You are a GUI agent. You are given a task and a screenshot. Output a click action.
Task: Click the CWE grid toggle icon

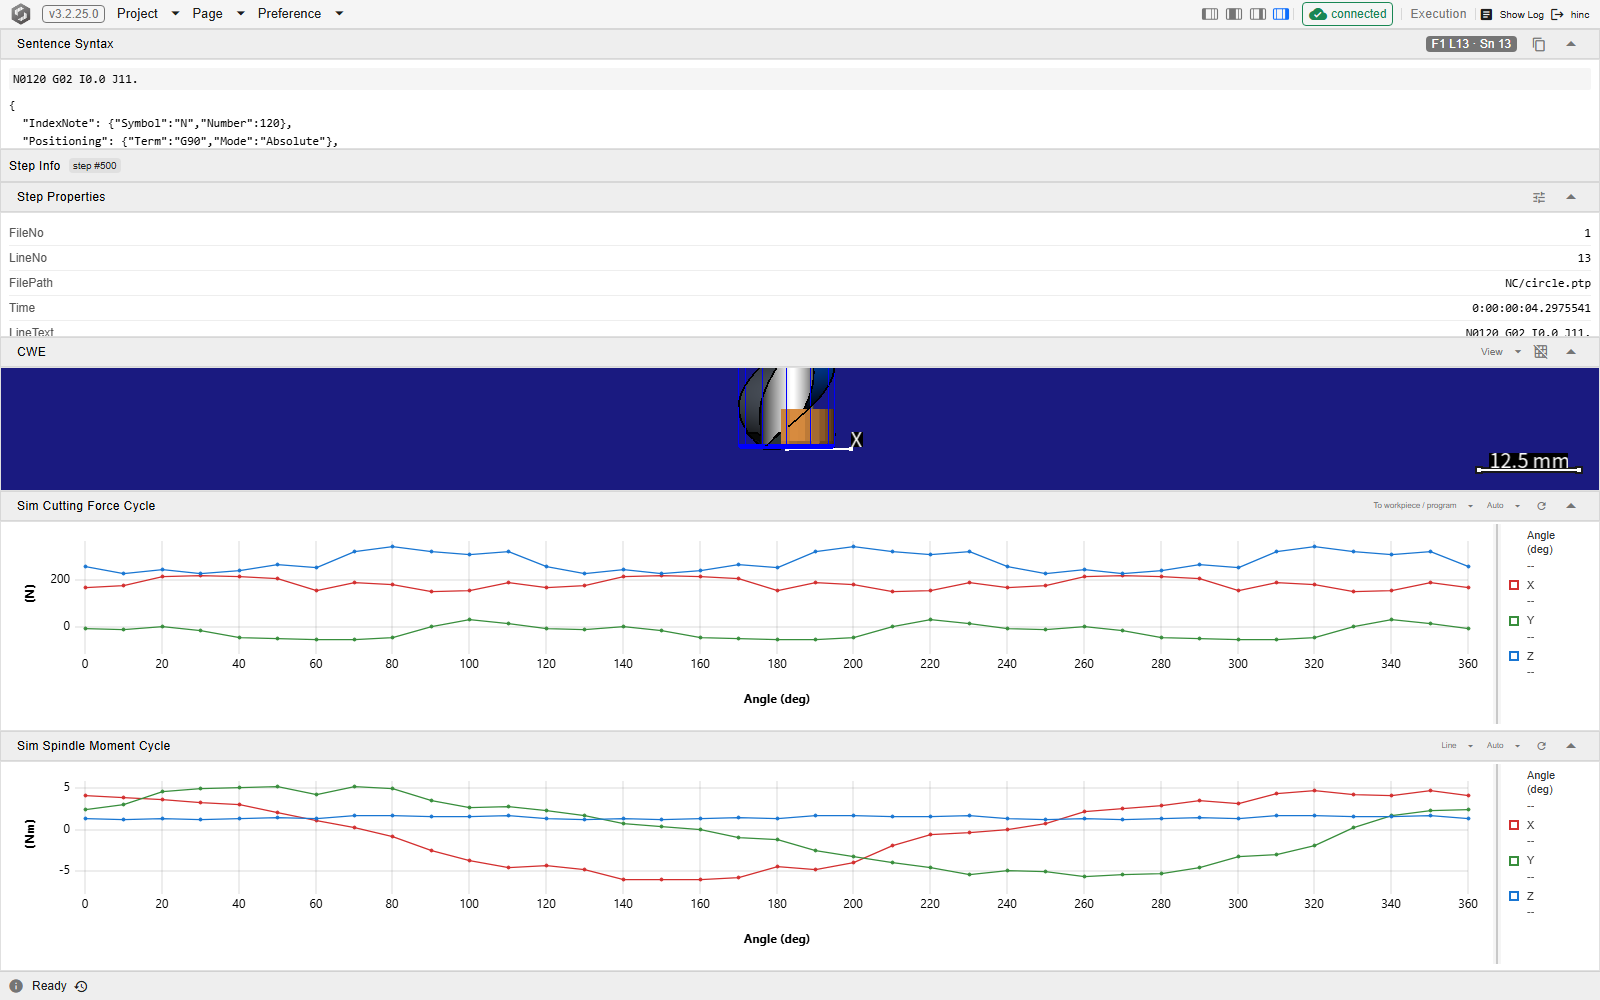click(x=1541, y=352)
